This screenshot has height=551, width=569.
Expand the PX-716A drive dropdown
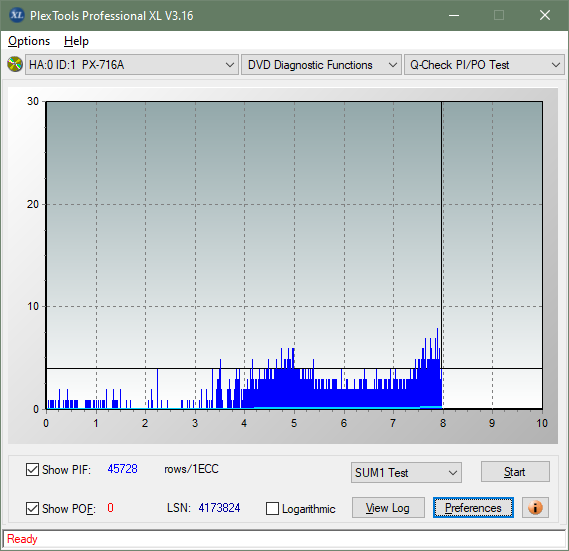tap(132, 65)
